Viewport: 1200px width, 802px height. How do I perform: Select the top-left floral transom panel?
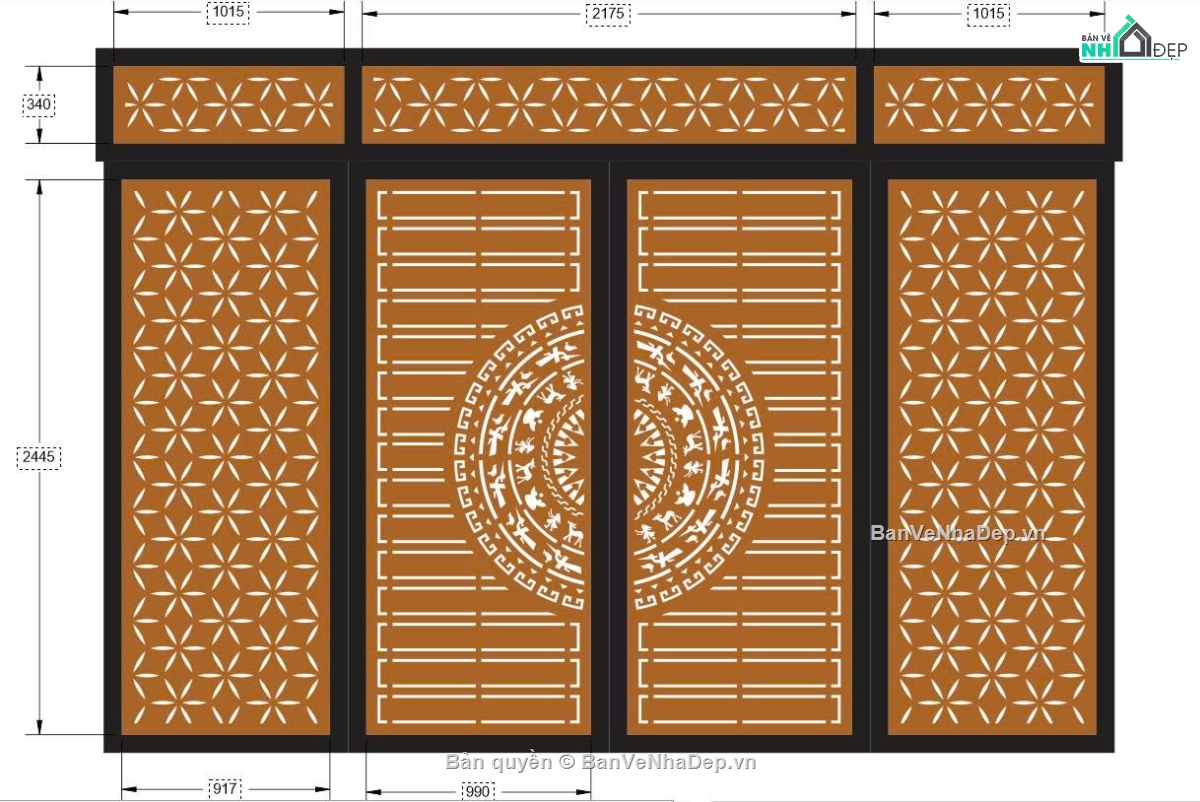pos(229,105)
